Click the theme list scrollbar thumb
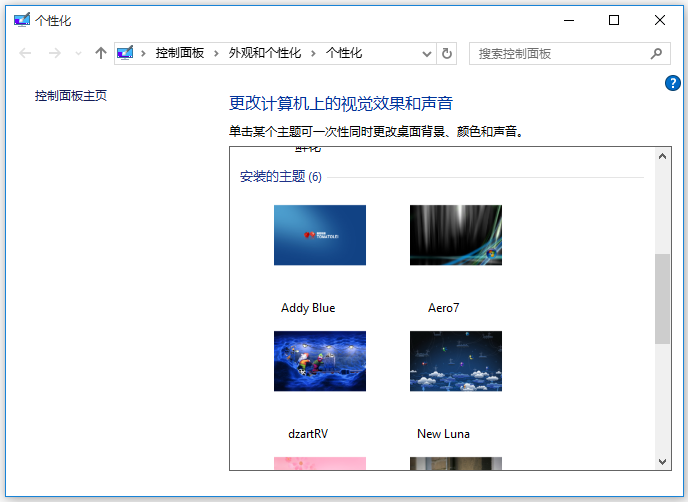 point(662,298)
